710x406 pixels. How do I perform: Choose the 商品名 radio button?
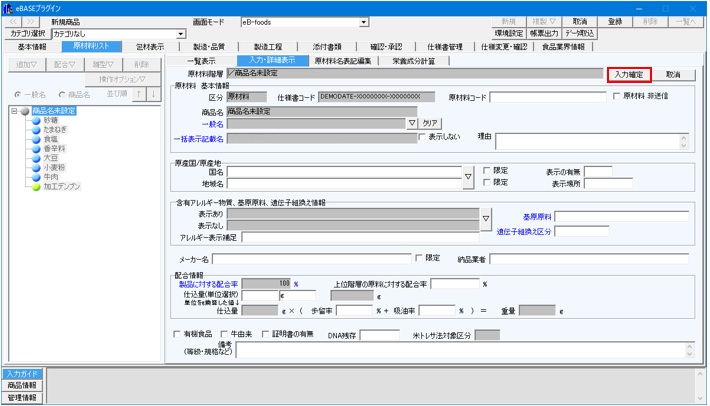(62, 95)
